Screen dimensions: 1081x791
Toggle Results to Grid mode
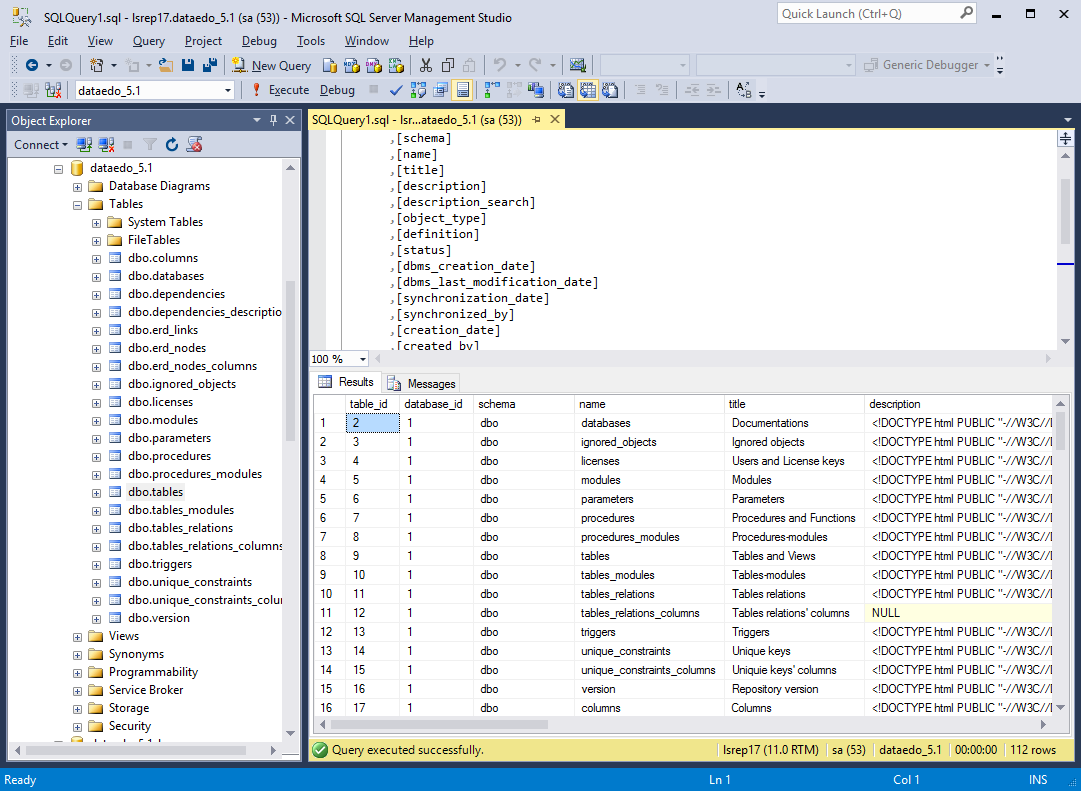(587, 90)
